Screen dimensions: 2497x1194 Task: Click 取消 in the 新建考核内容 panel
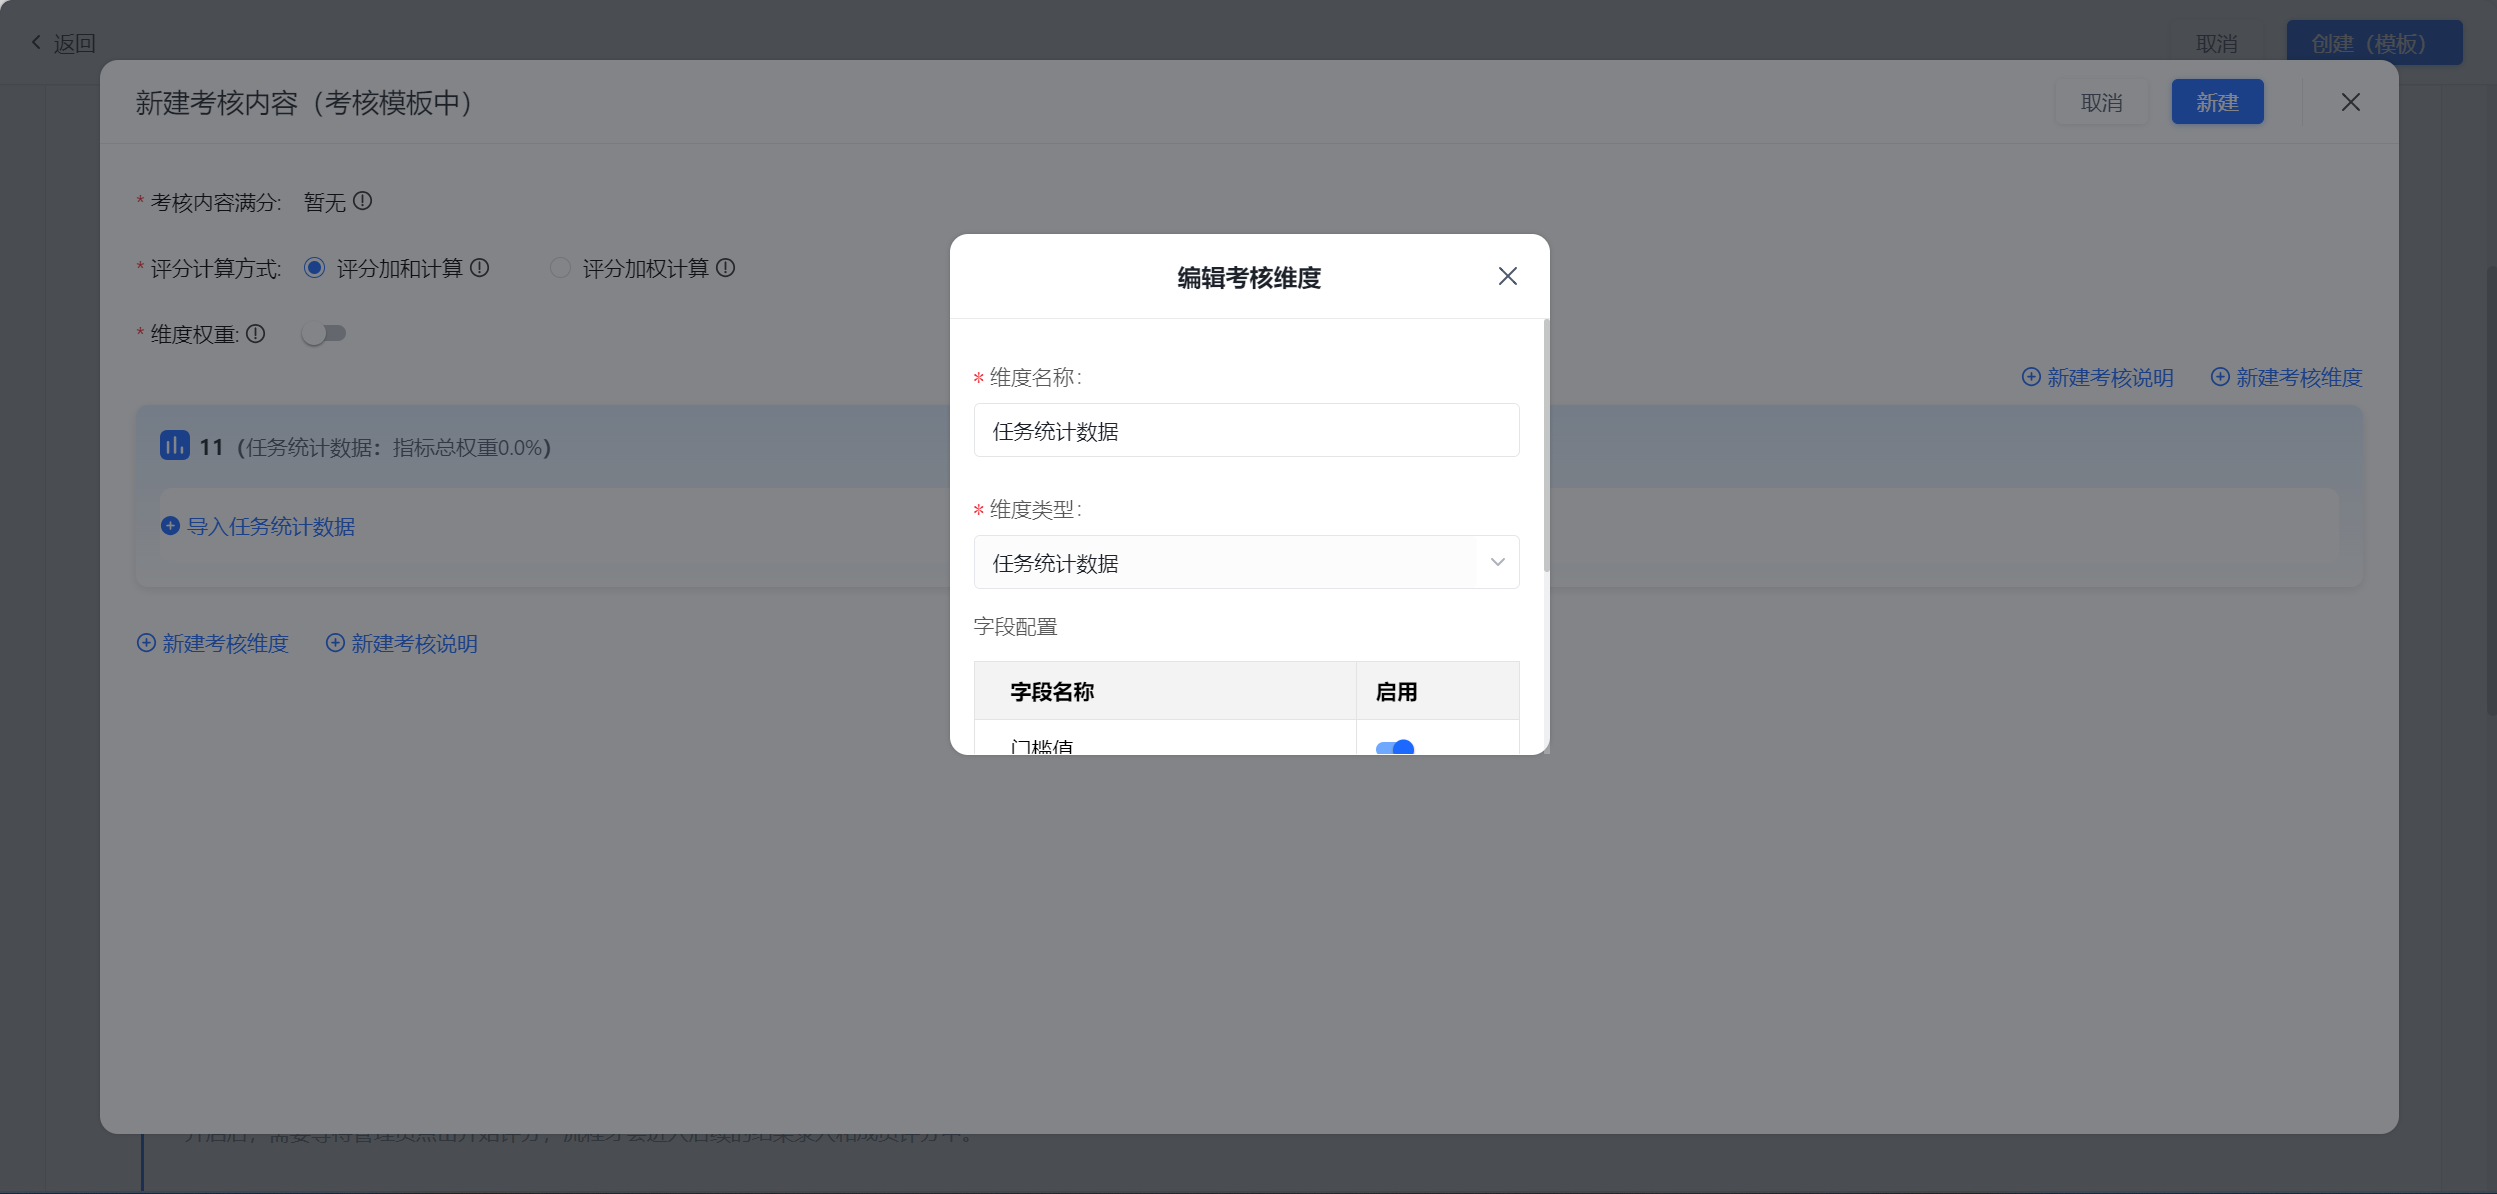2101,102
